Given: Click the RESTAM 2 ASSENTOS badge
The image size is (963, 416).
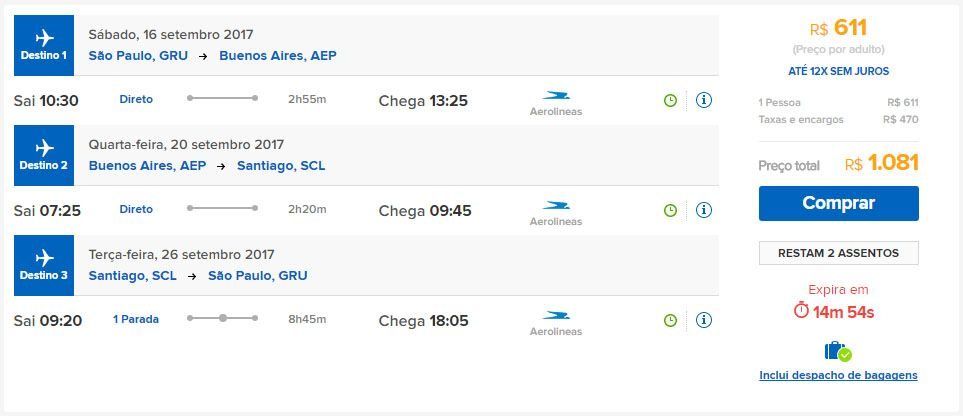Looking at the screenshot, I should (838, 253).
